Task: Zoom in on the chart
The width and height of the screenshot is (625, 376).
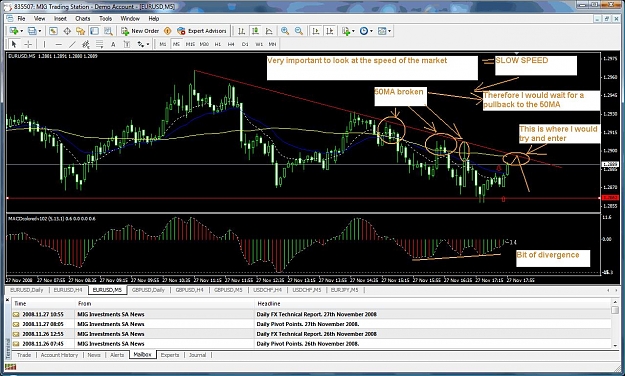Action: (x=285, y=31)
